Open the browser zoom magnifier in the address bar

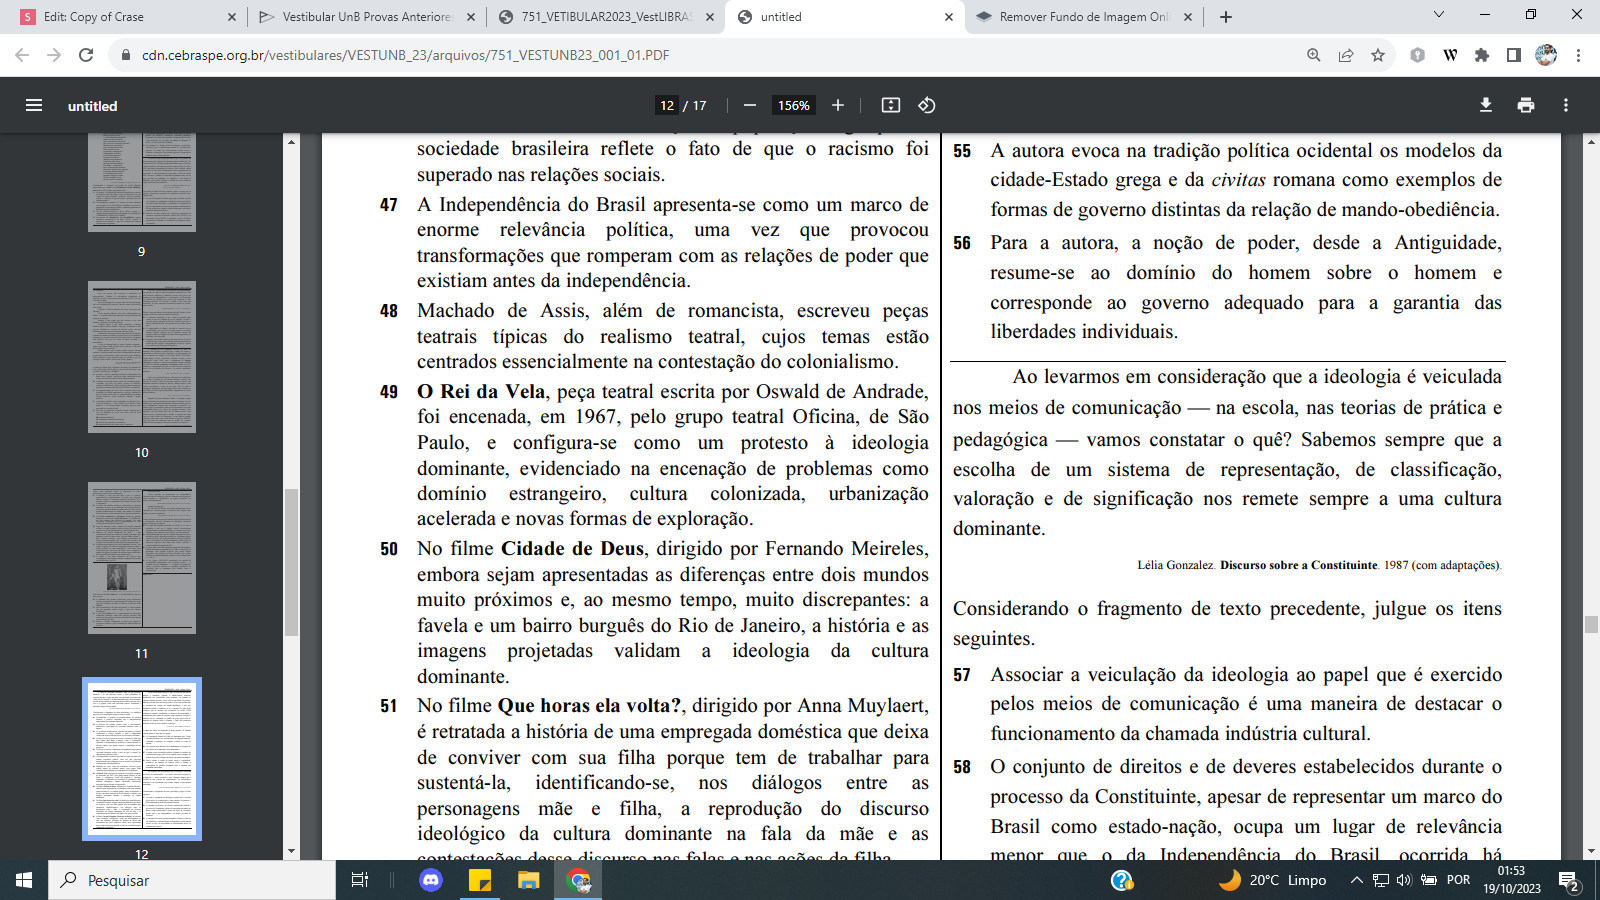tap(1314, 55)
